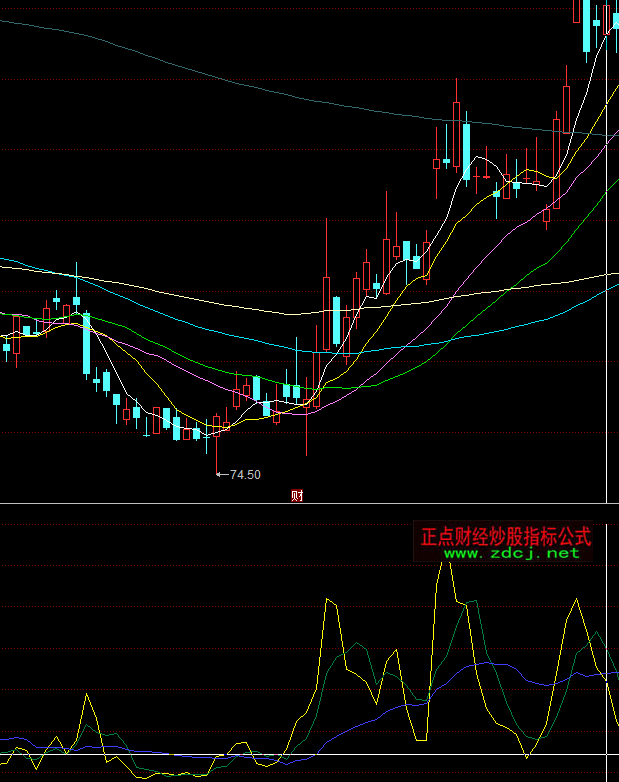619x782 pixels.
Task: Open the www.zdcj.net website link
Action: [511, 553]
